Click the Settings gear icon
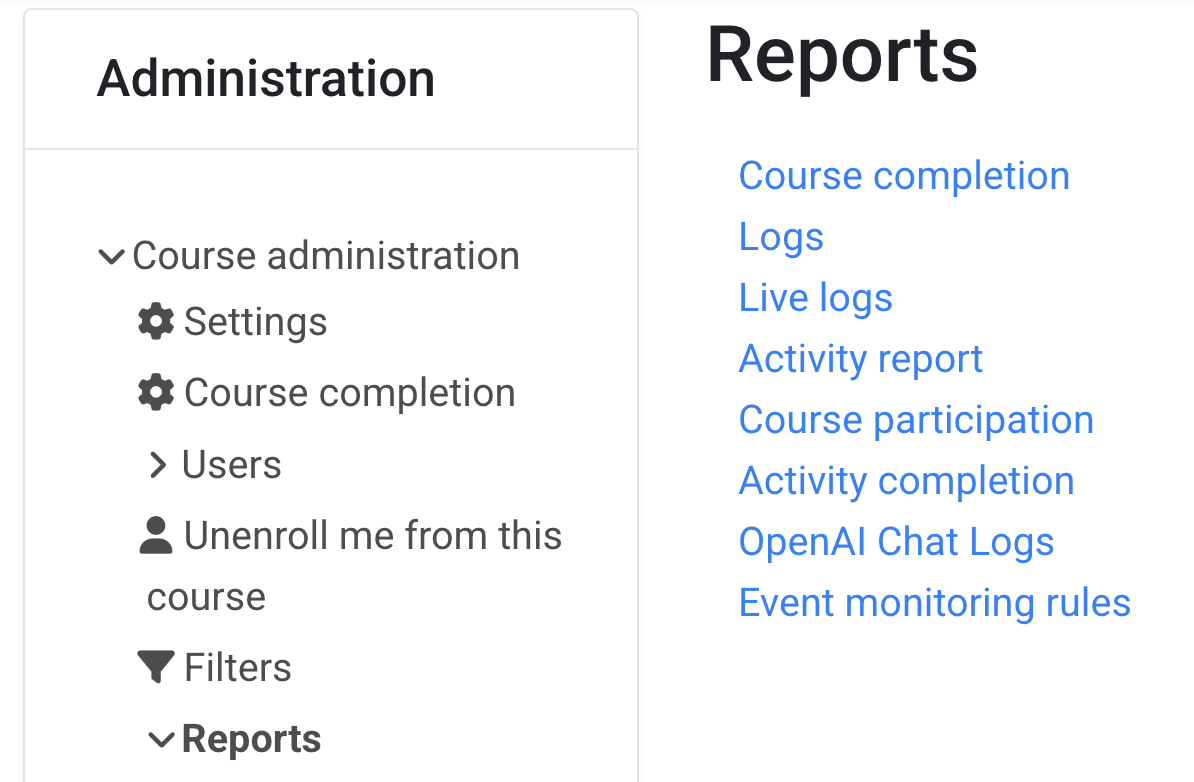The height and width of the screenshot is (782, 1194). 156,321
